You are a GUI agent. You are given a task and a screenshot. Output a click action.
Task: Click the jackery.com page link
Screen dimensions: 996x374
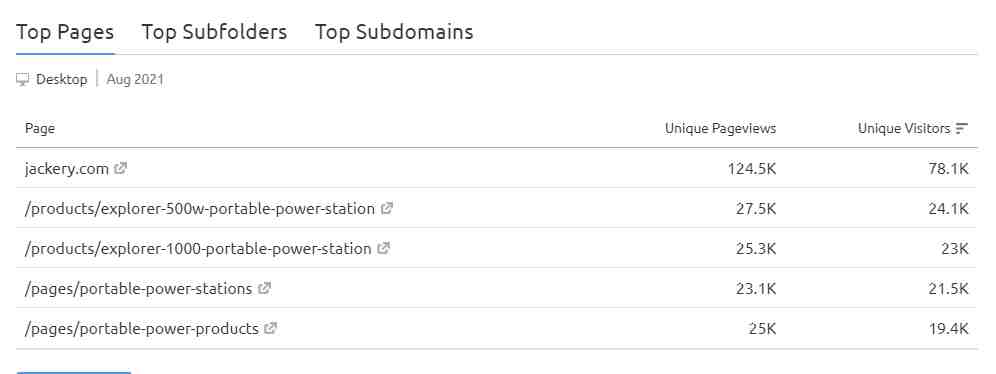point(67,169)
